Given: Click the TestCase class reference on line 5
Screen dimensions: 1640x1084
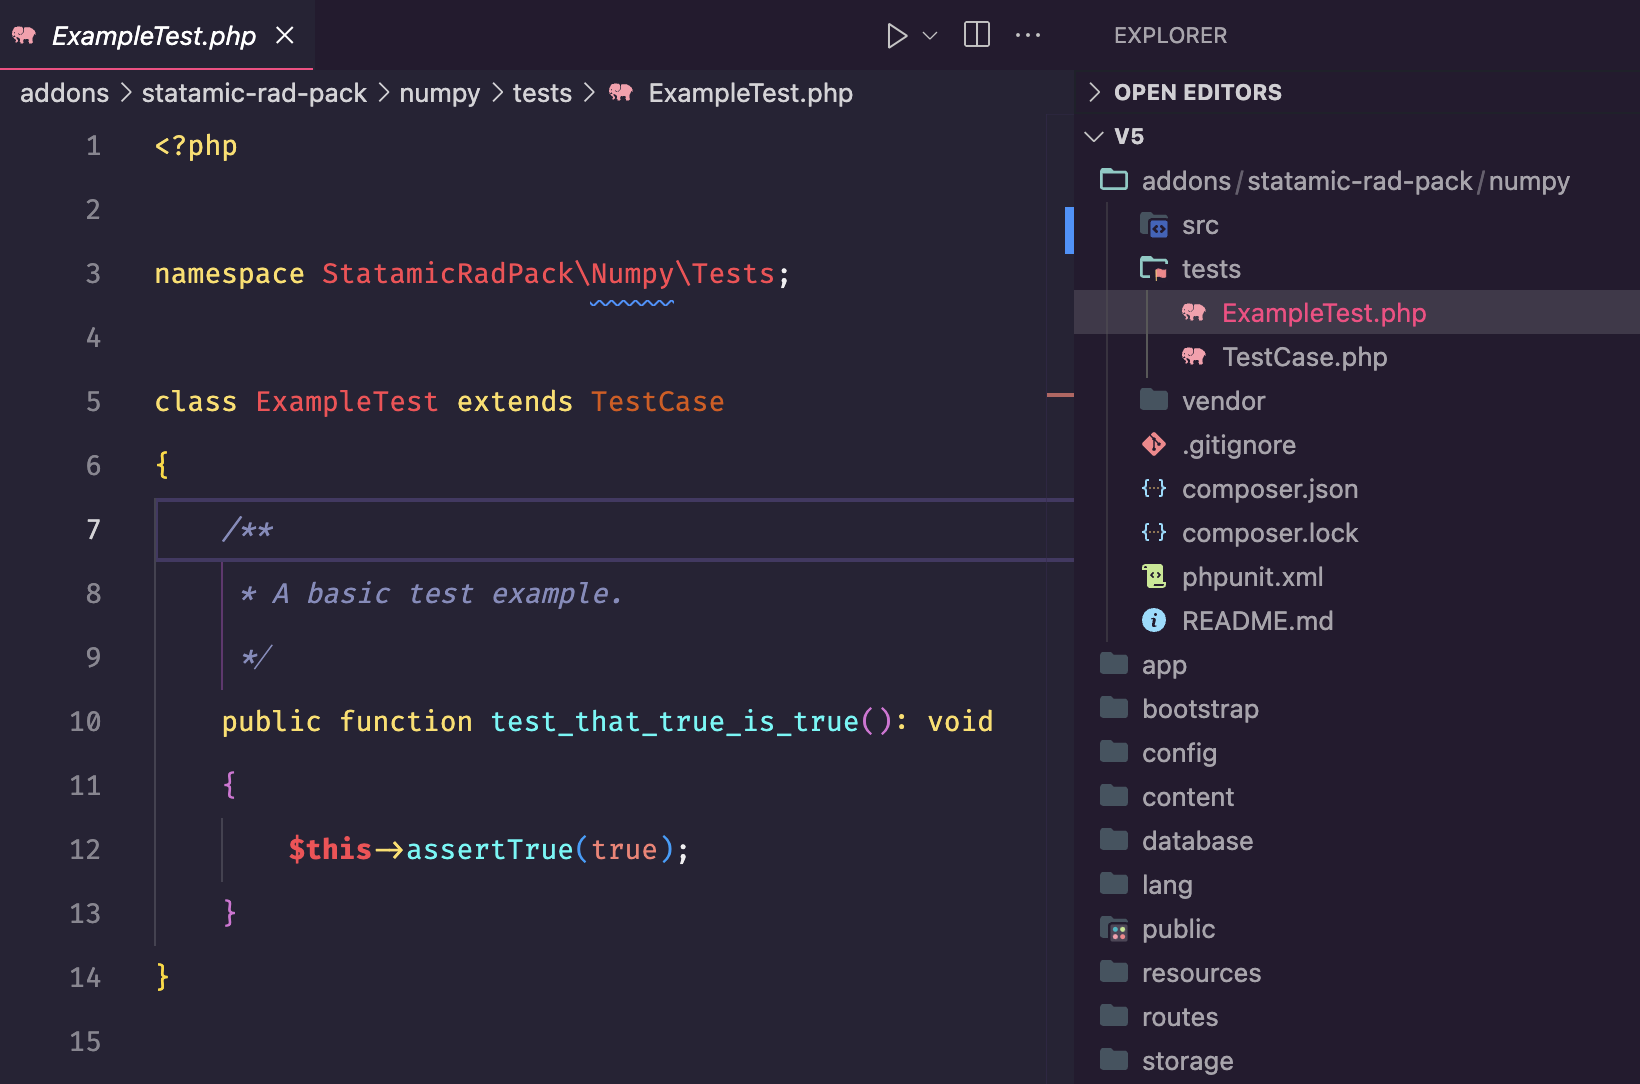Looking at the screenshot, I should (x=657, y=401).
